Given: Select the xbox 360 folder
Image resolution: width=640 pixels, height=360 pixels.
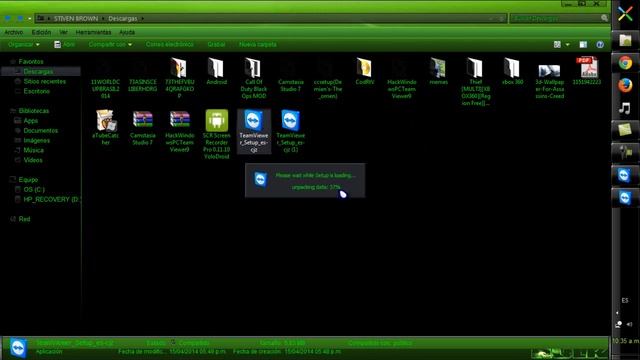Looking at the screenshot, I should click(x=512, y=71).
